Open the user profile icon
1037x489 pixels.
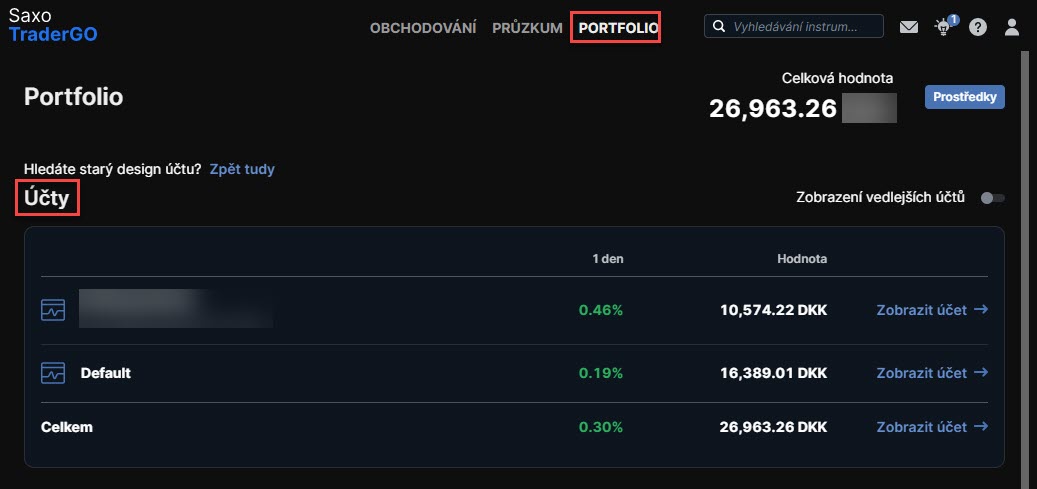click(1012, 27)
